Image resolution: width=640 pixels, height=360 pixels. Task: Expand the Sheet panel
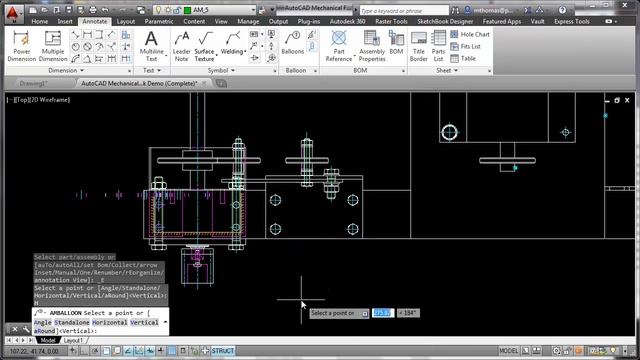447,71
